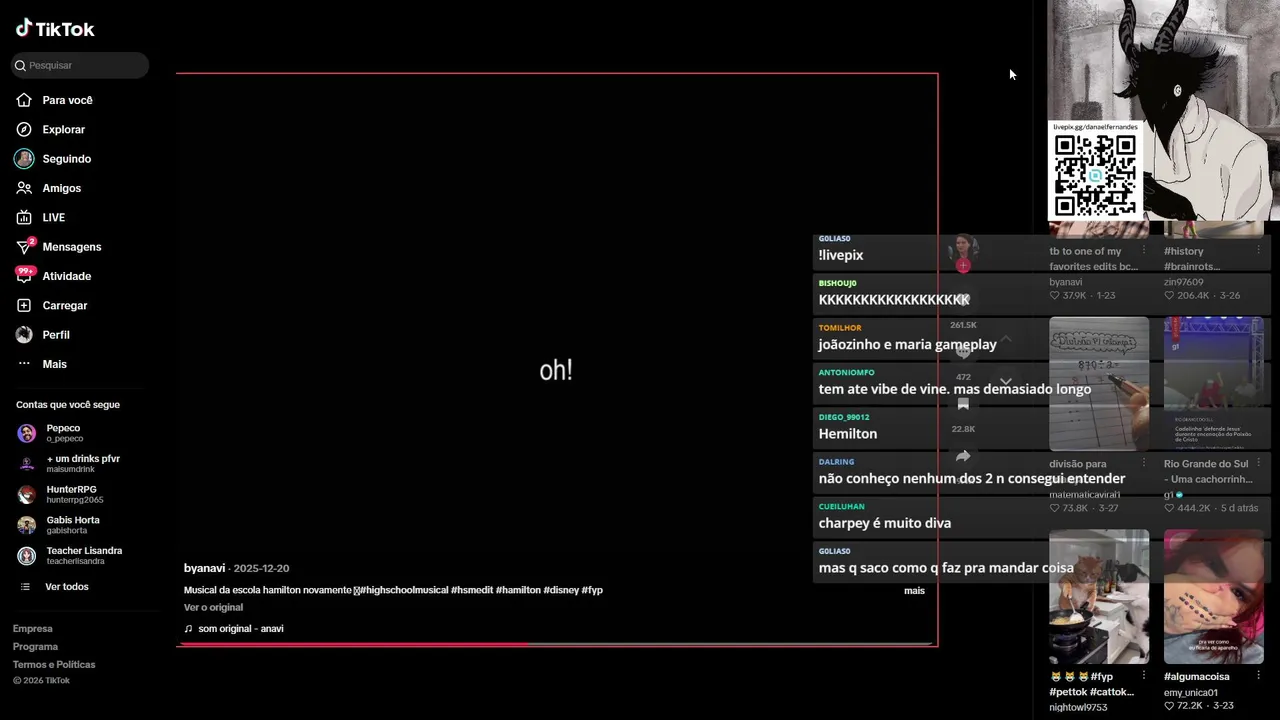Click the share arrow icon on video
This screenshot has height=720, width=1280.
coord(963,456)
